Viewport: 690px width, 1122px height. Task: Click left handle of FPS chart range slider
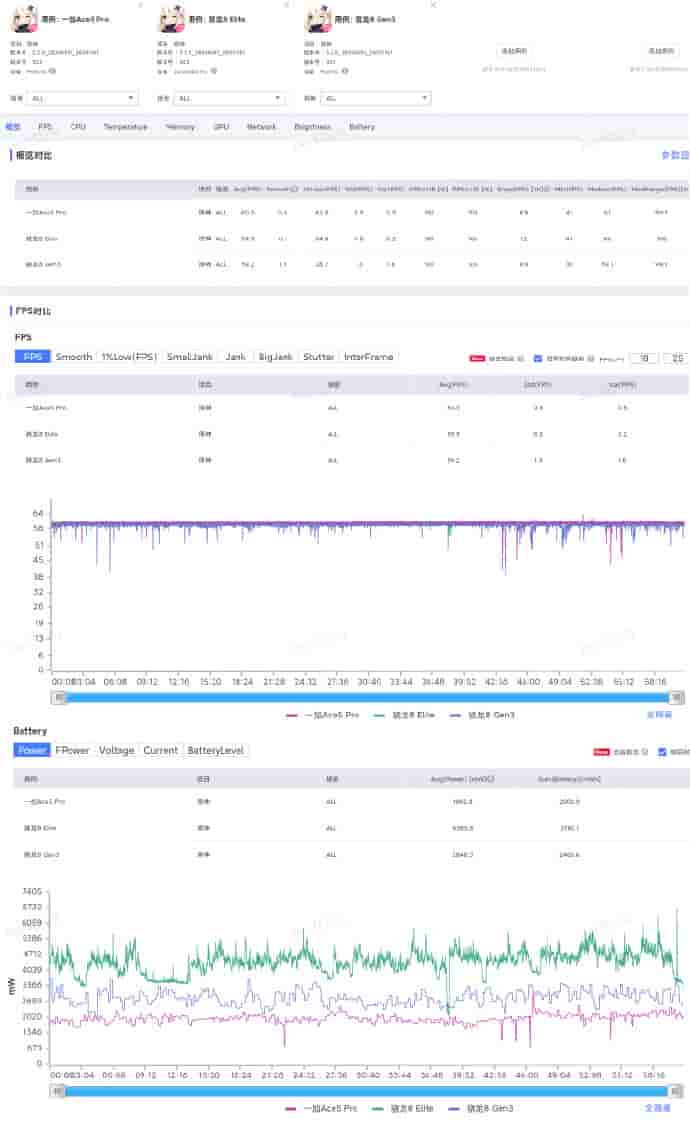tap(59, 697)
